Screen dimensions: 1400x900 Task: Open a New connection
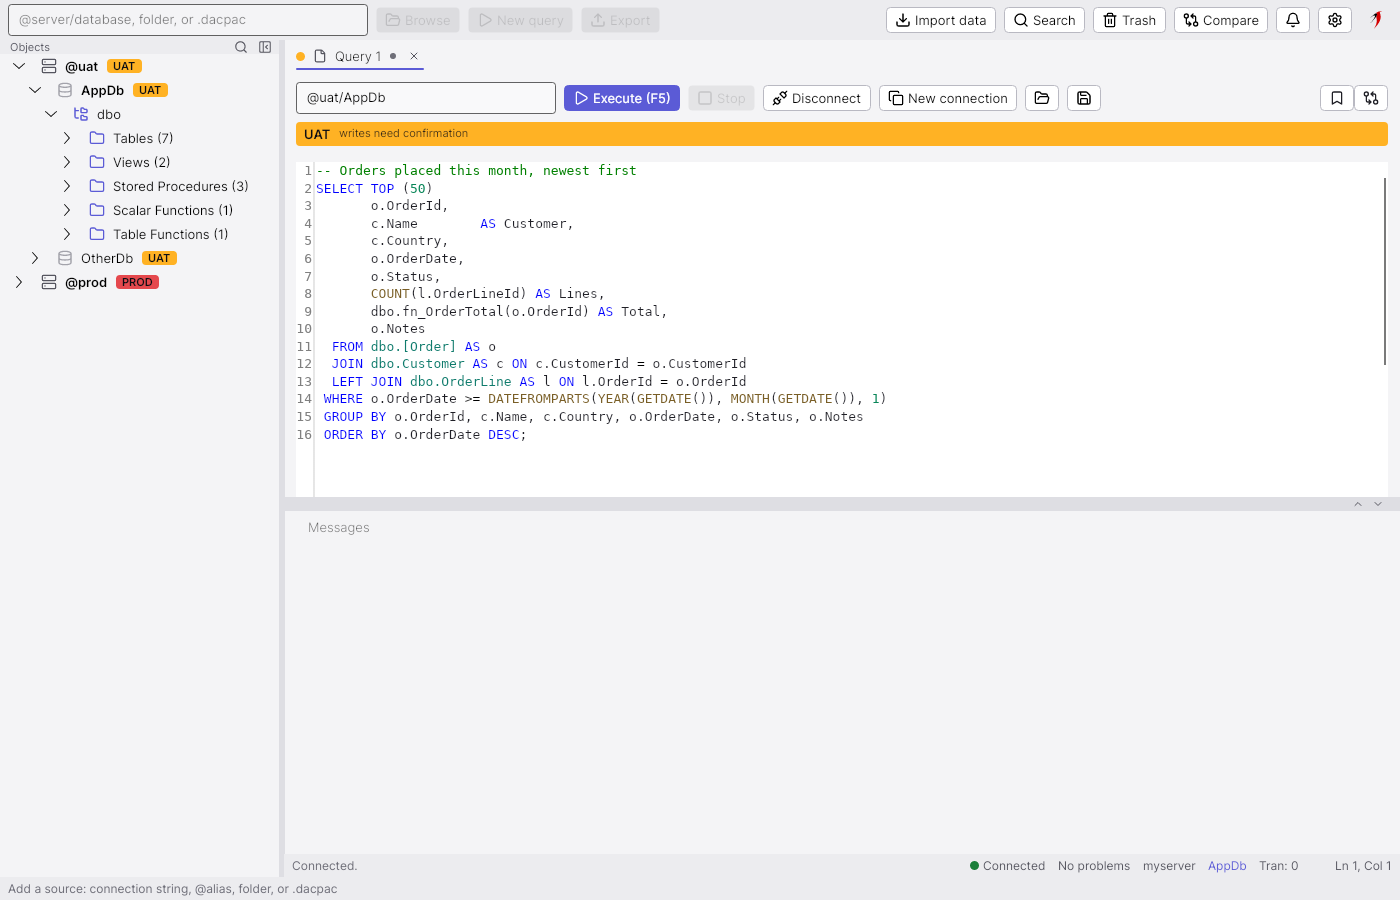click(x=948, y=98)
